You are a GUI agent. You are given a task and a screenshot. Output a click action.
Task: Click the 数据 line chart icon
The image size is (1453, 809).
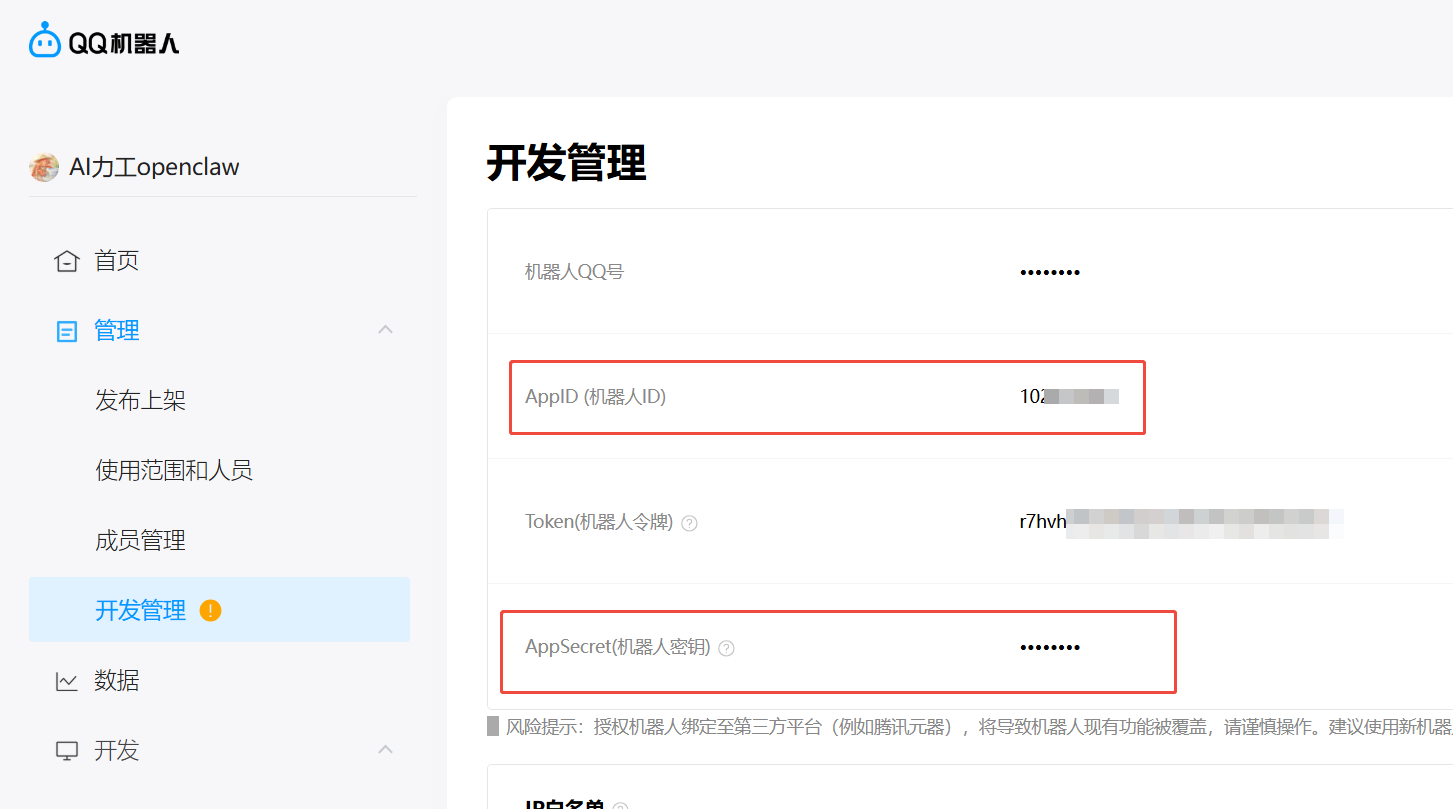coord(66,681)
